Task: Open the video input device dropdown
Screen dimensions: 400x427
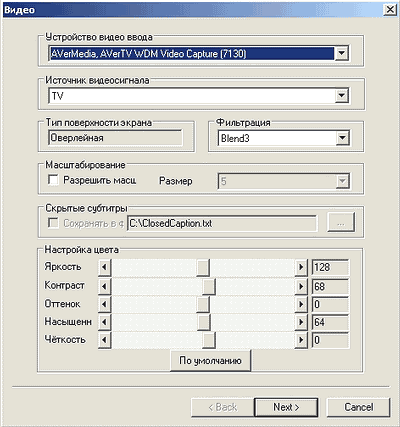Action: click(341, 53)
